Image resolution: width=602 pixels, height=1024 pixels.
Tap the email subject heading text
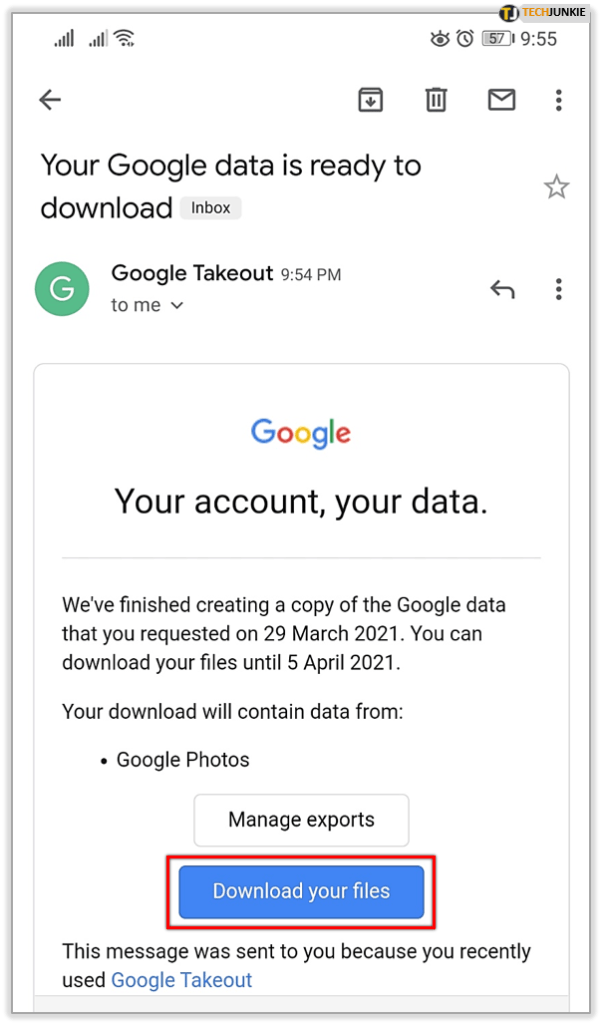(x=230, y=186)
